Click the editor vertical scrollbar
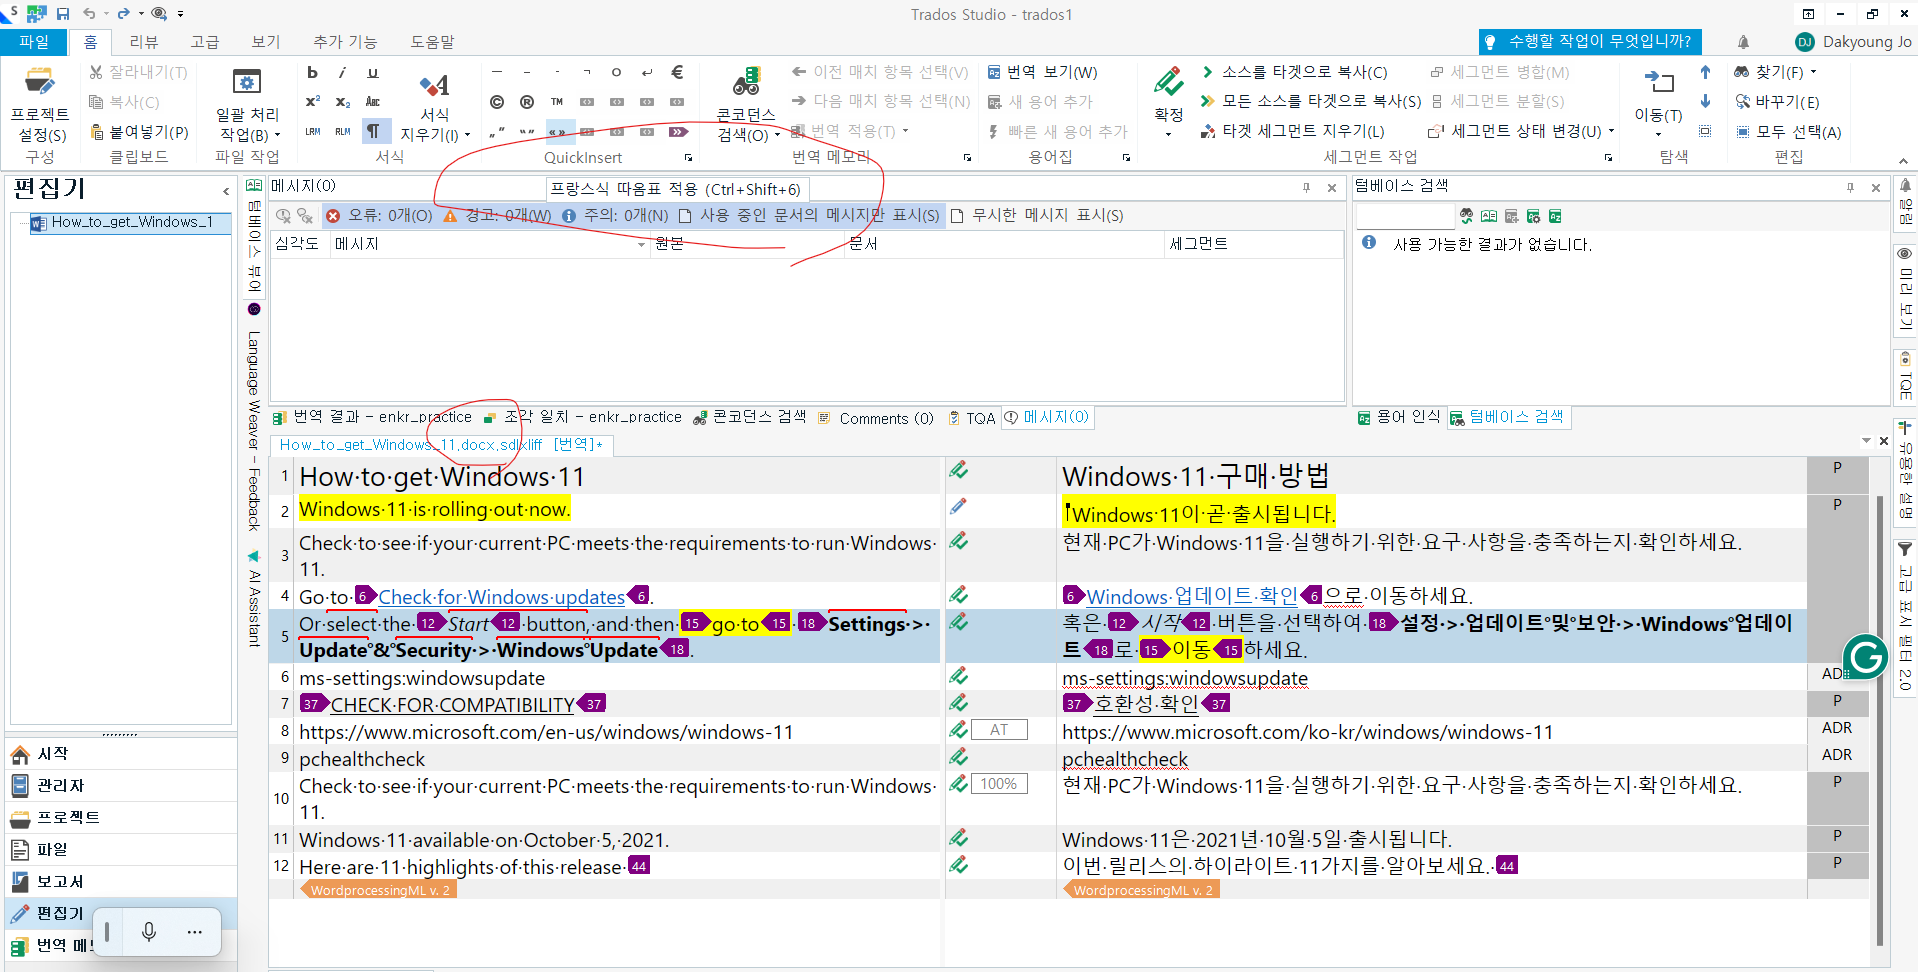This screenshot has height=972, width=1918. (1880, 720)
